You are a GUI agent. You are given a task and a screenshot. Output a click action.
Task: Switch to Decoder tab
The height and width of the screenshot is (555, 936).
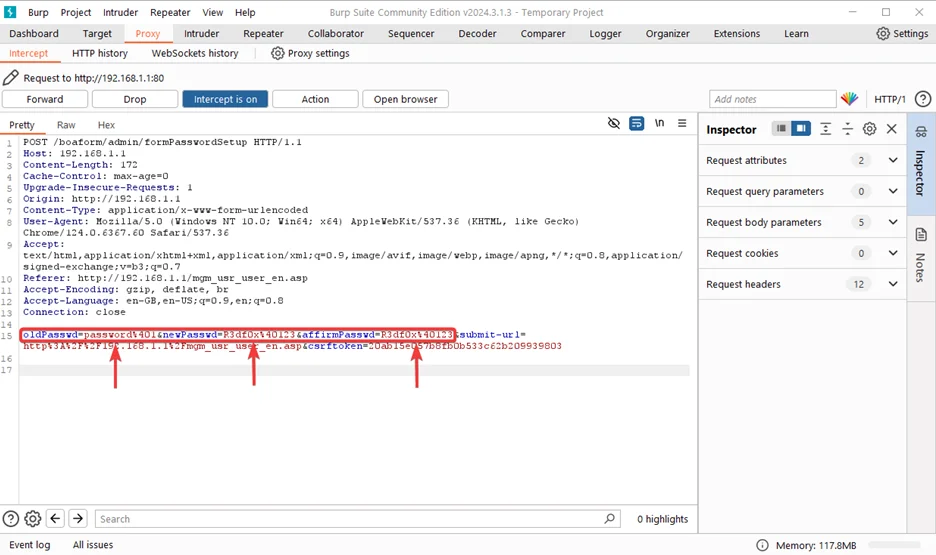[477, 33]
